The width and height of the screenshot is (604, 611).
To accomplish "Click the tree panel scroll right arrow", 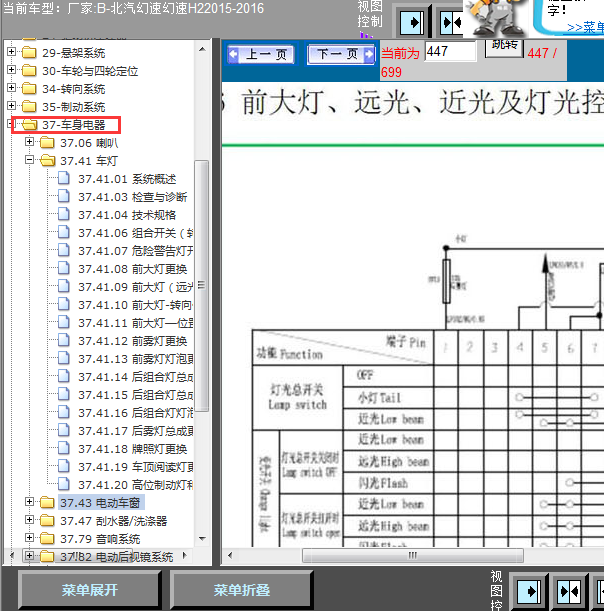I will (x=185, y=555).
